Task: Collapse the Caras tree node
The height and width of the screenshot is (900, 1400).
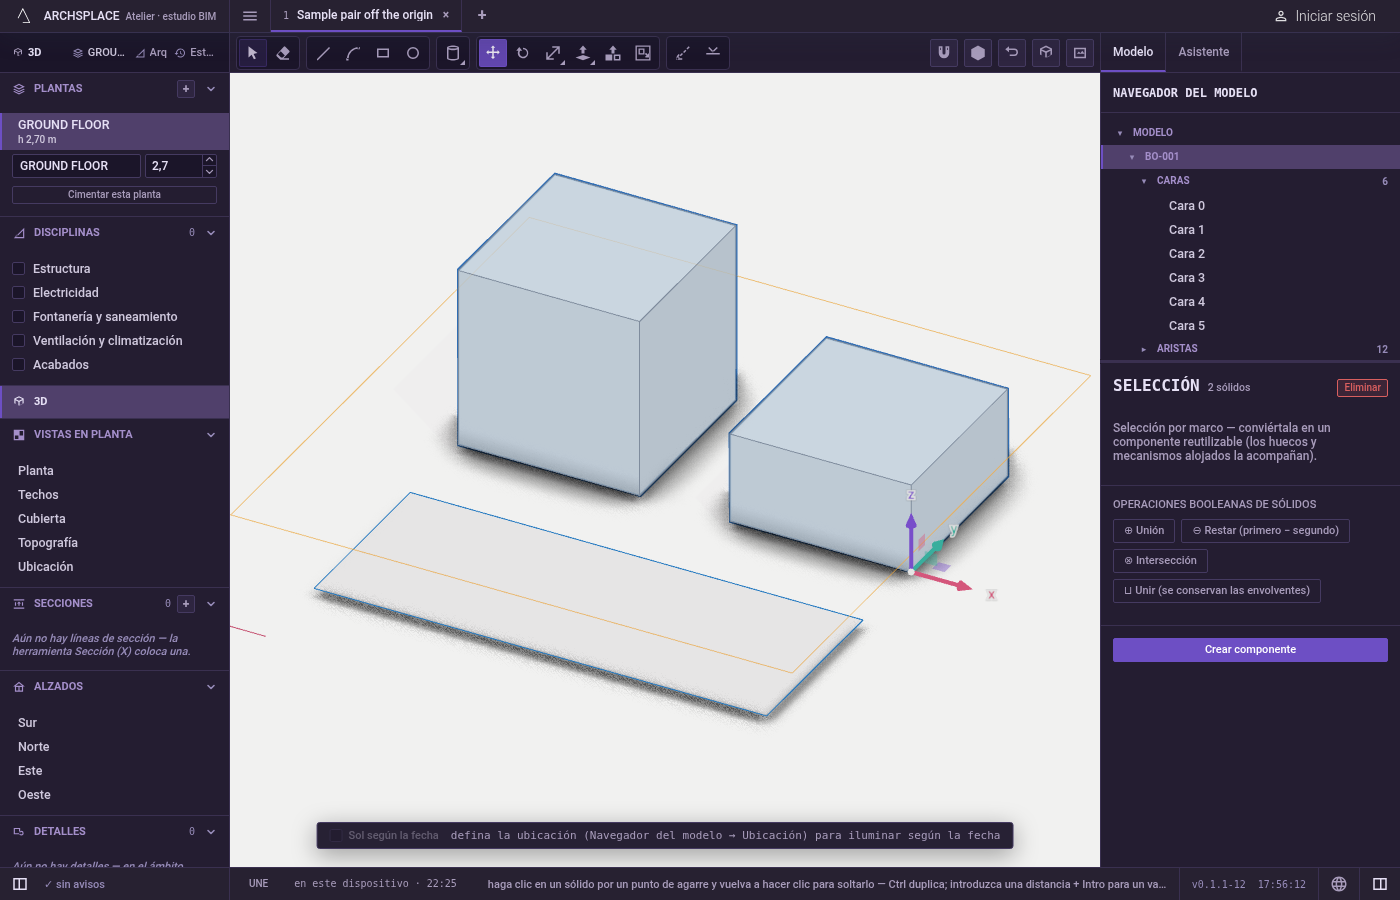Action: click(1144, 181)
